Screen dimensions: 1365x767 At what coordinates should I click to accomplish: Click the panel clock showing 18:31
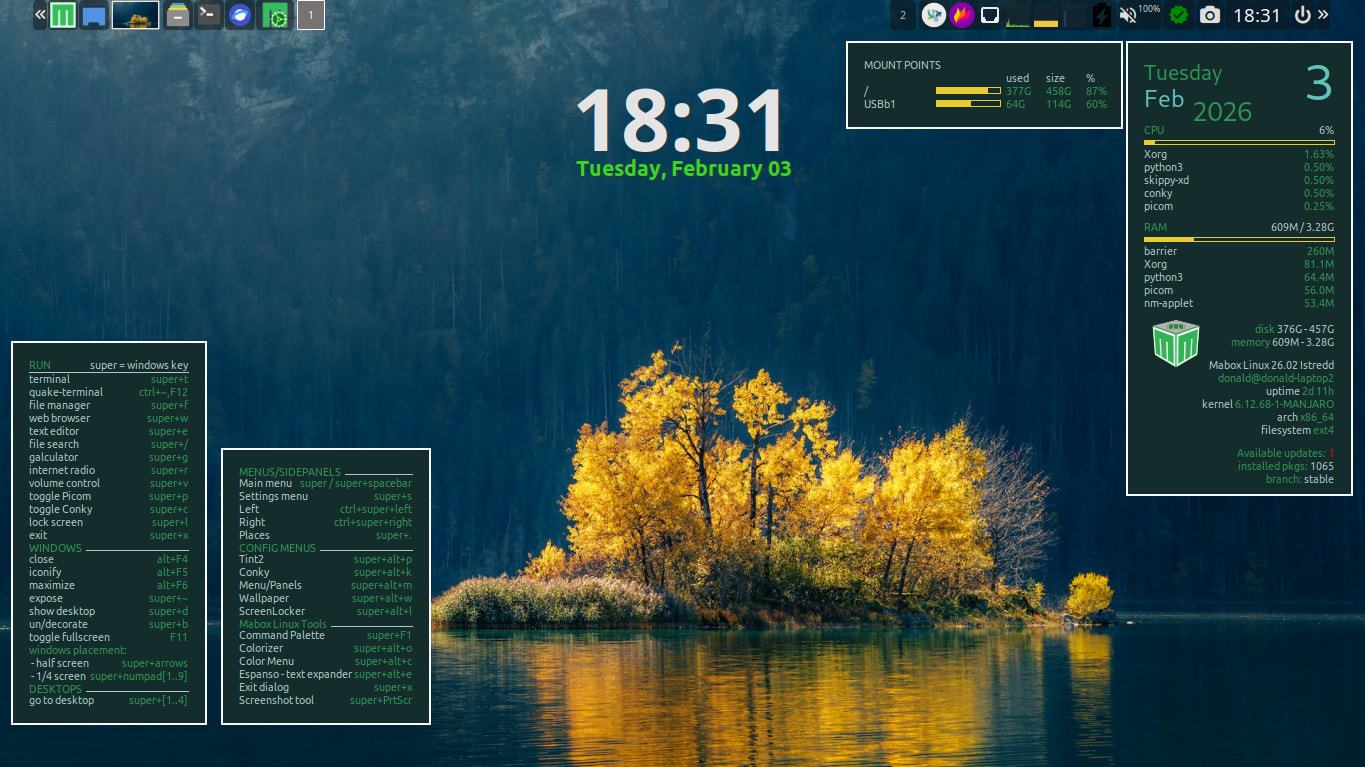pyautogui.click(x=1256, y=15)
